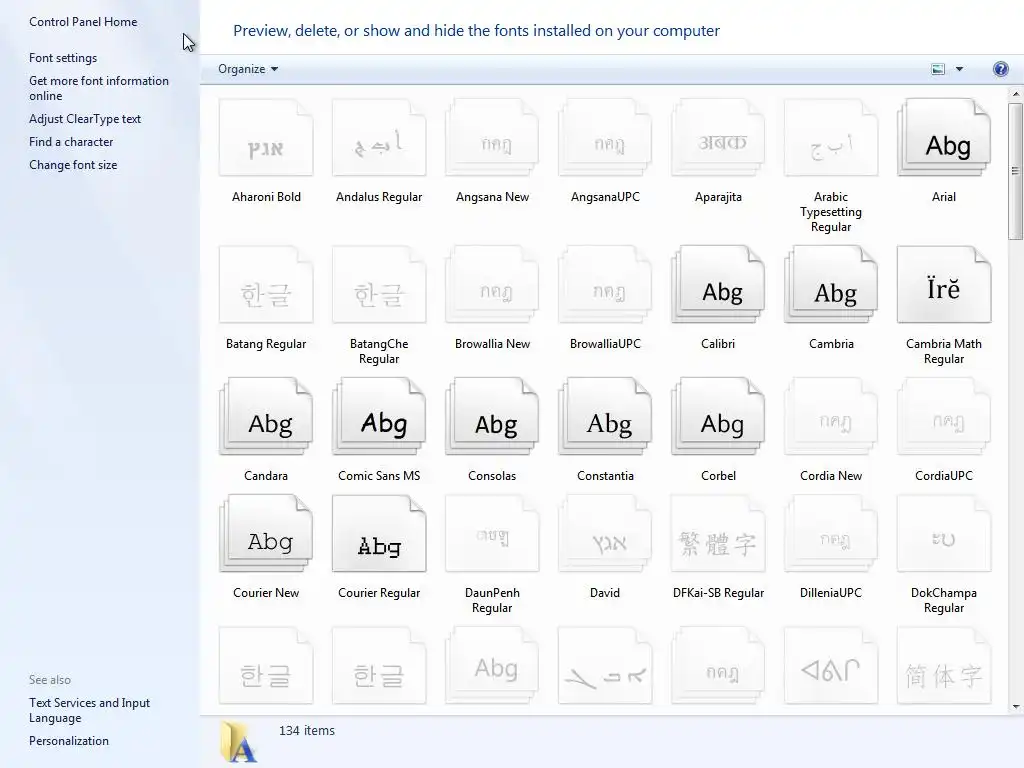Open Text Services and Input Language link
Viewport: 1024px width, 768px height.
click(x=89, y=710)
